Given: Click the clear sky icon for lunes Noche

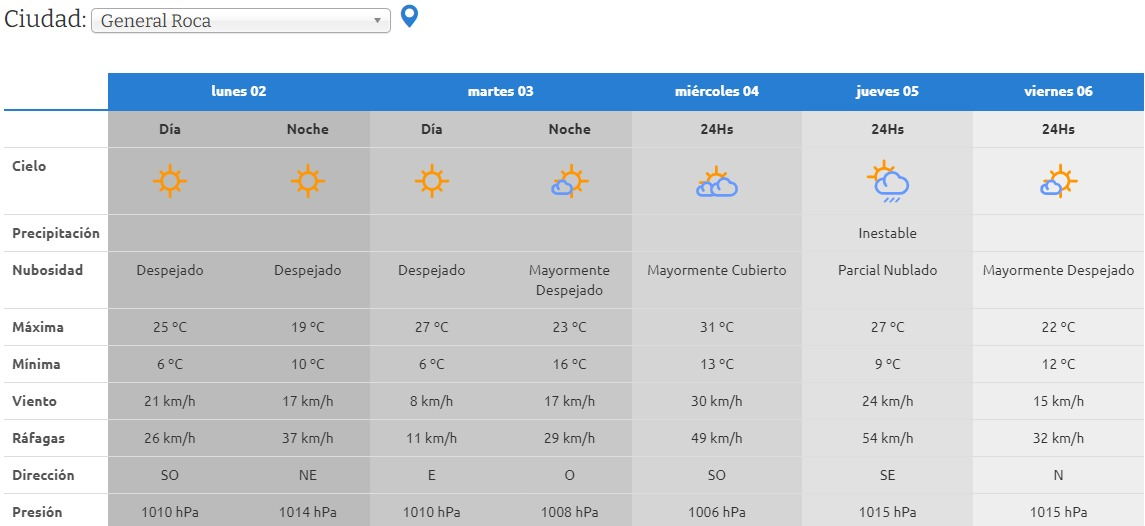Looking at the screenshot, I should [x=307, y=182].
